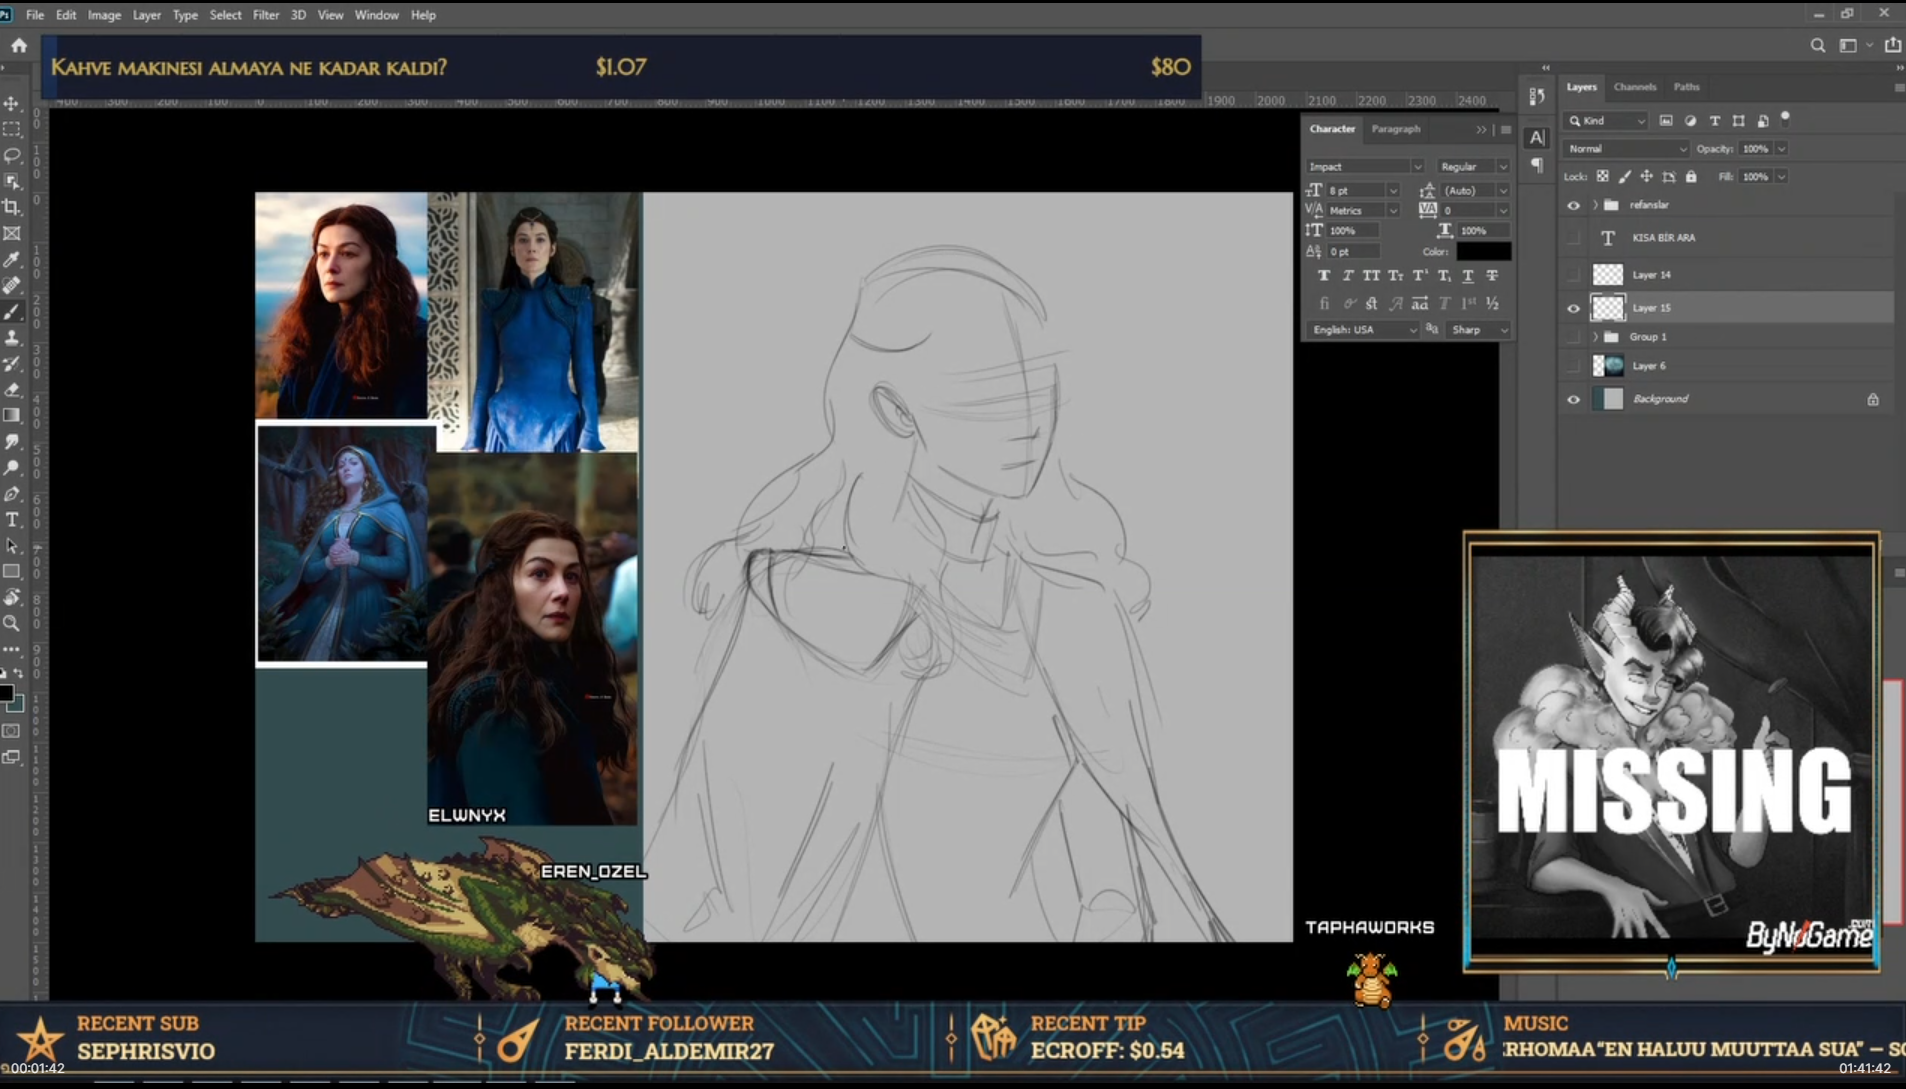Screen dimensions: 1906x1089
Task: Switch to the Paragraph tab
Action: pos(1395,129)
